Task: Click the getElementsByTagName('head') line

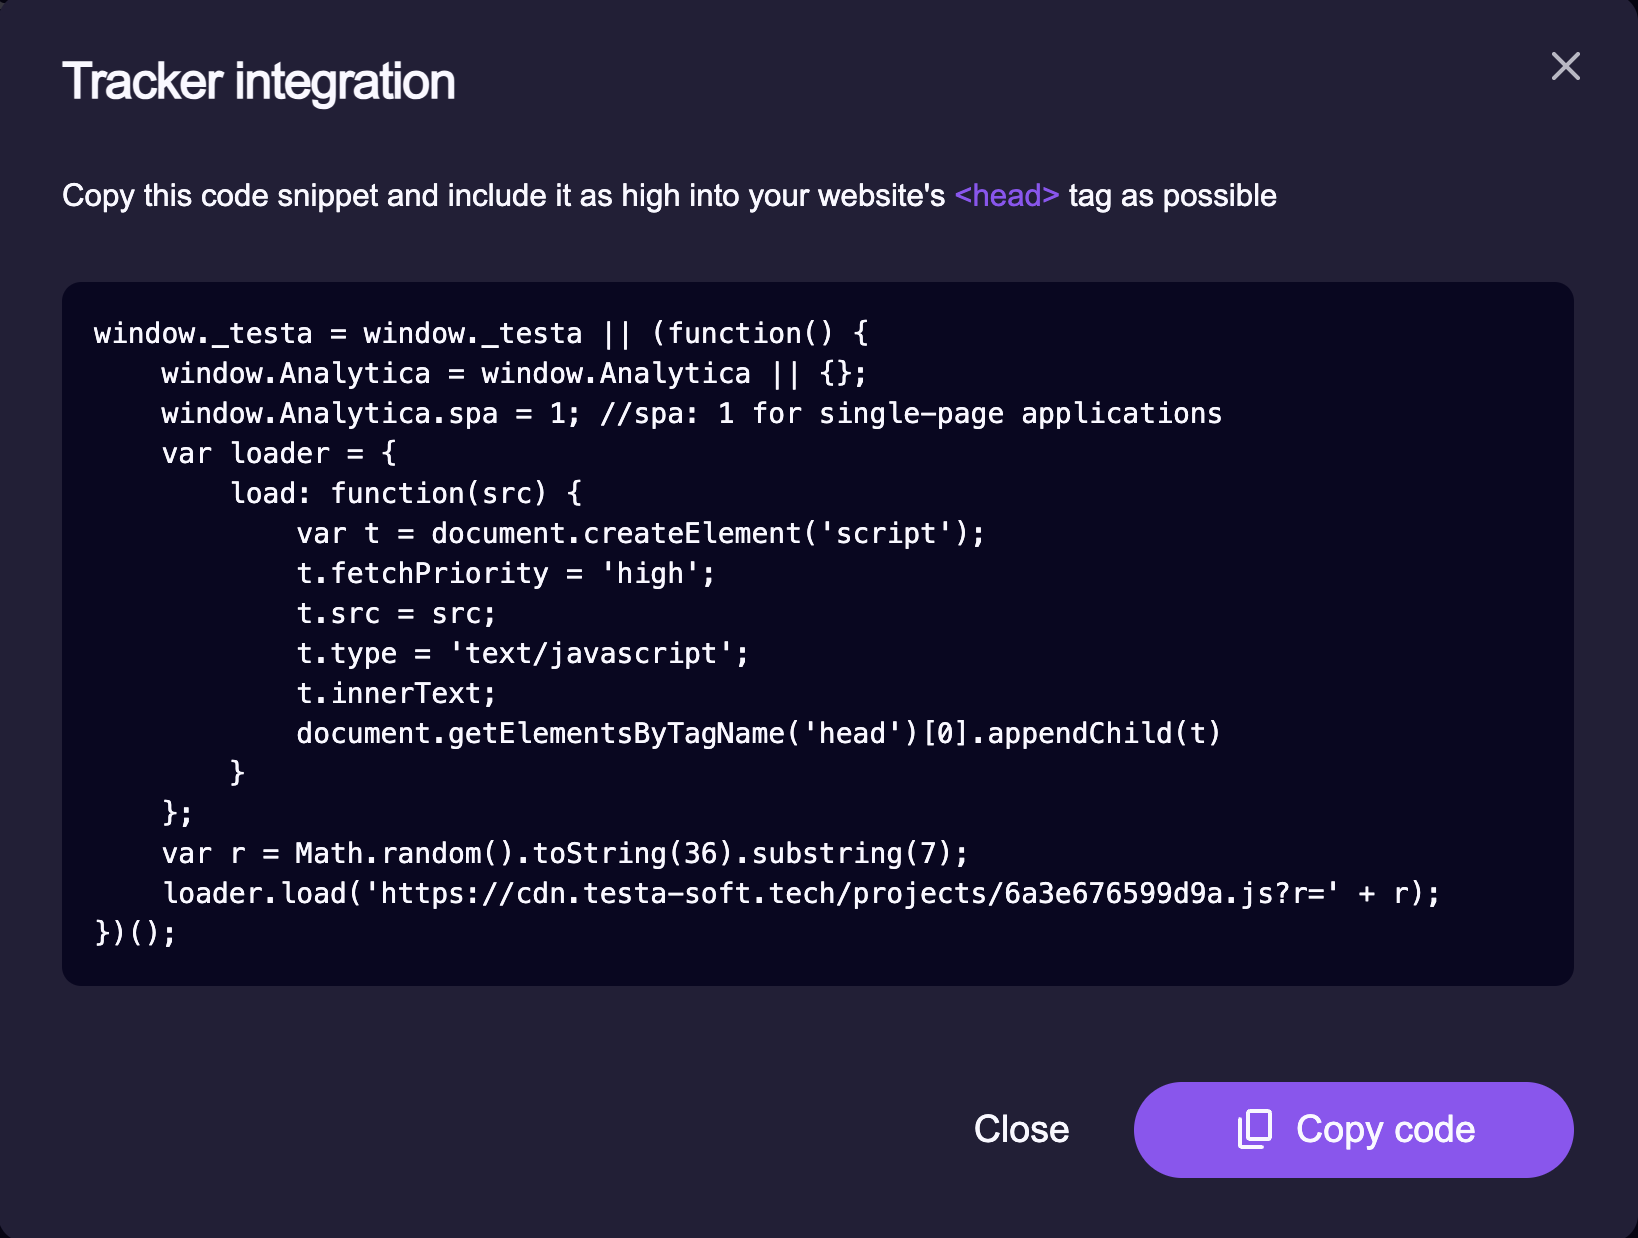Action: tap(758, 733)
